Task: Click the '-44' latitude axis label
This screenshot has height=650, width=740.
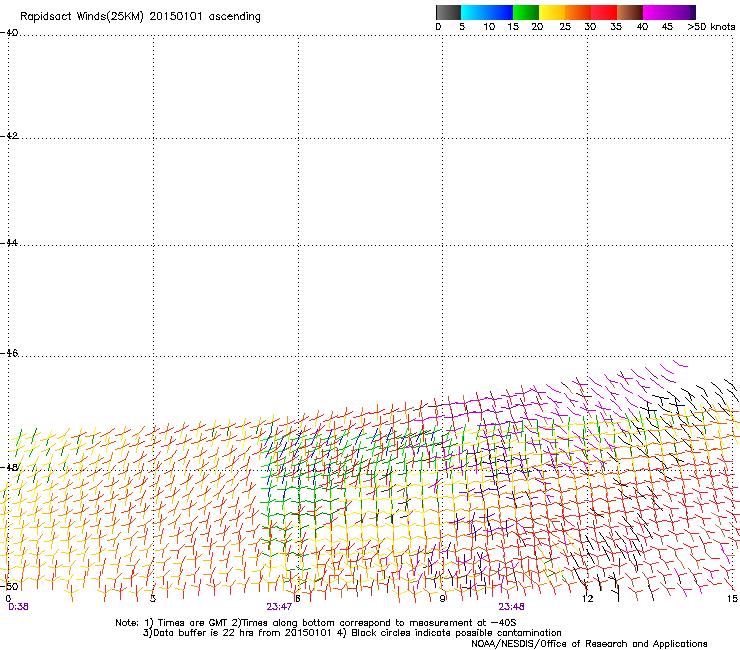Action: (x=9, y=243)
